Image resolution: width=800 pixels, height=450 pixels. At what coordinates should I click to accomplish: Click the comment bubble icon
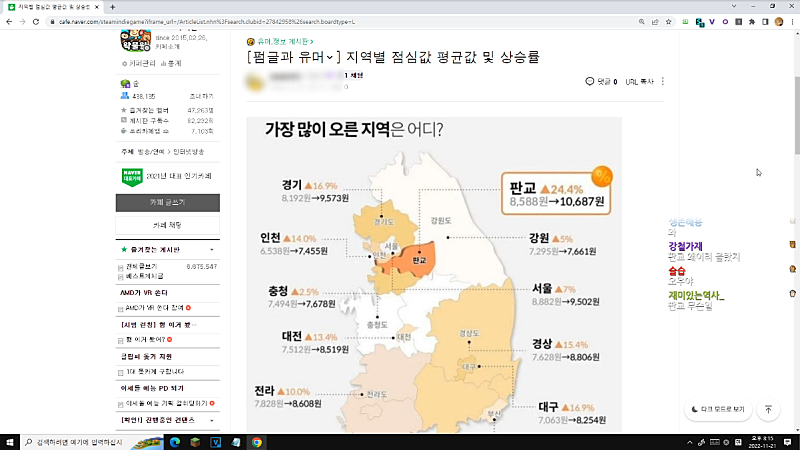point(590,81)
